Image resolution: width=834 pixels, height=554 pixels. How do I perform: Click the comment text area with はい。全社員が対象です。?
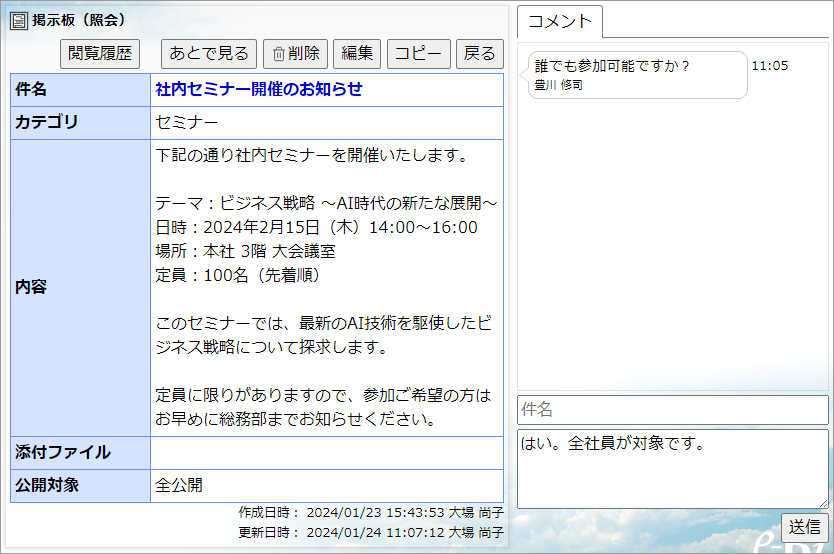tap(673, 469)
